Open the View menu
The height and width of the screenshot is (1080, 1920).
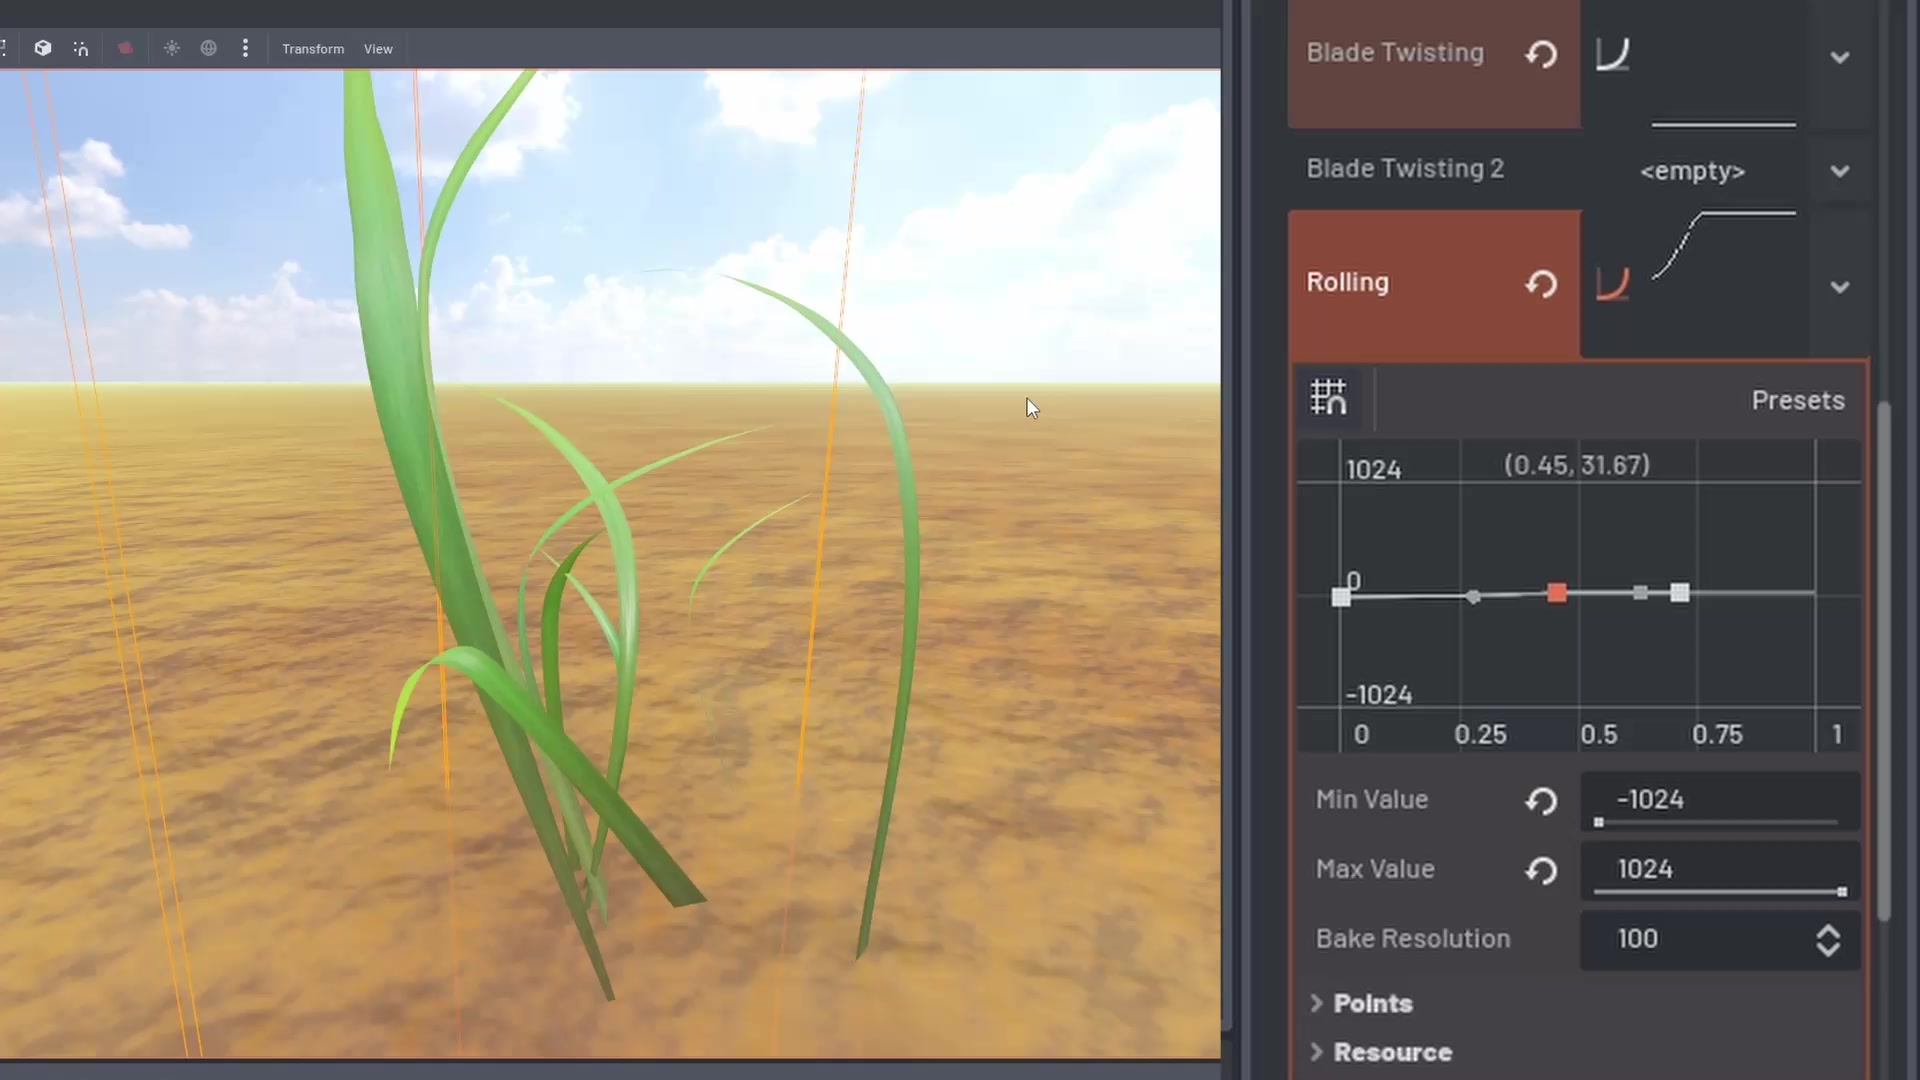pos(378,49)
